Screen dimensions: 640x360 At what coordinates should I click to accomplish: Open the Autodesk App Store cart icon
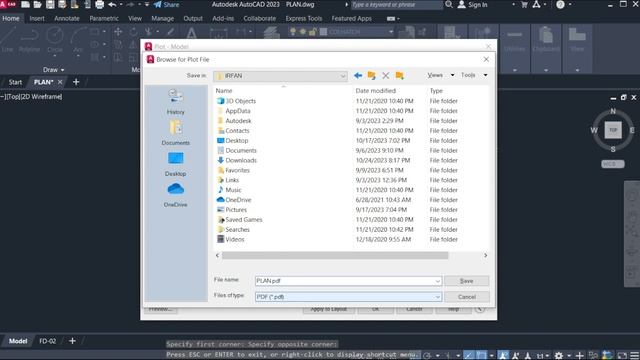pyautogui.click(x=524, y=4)
